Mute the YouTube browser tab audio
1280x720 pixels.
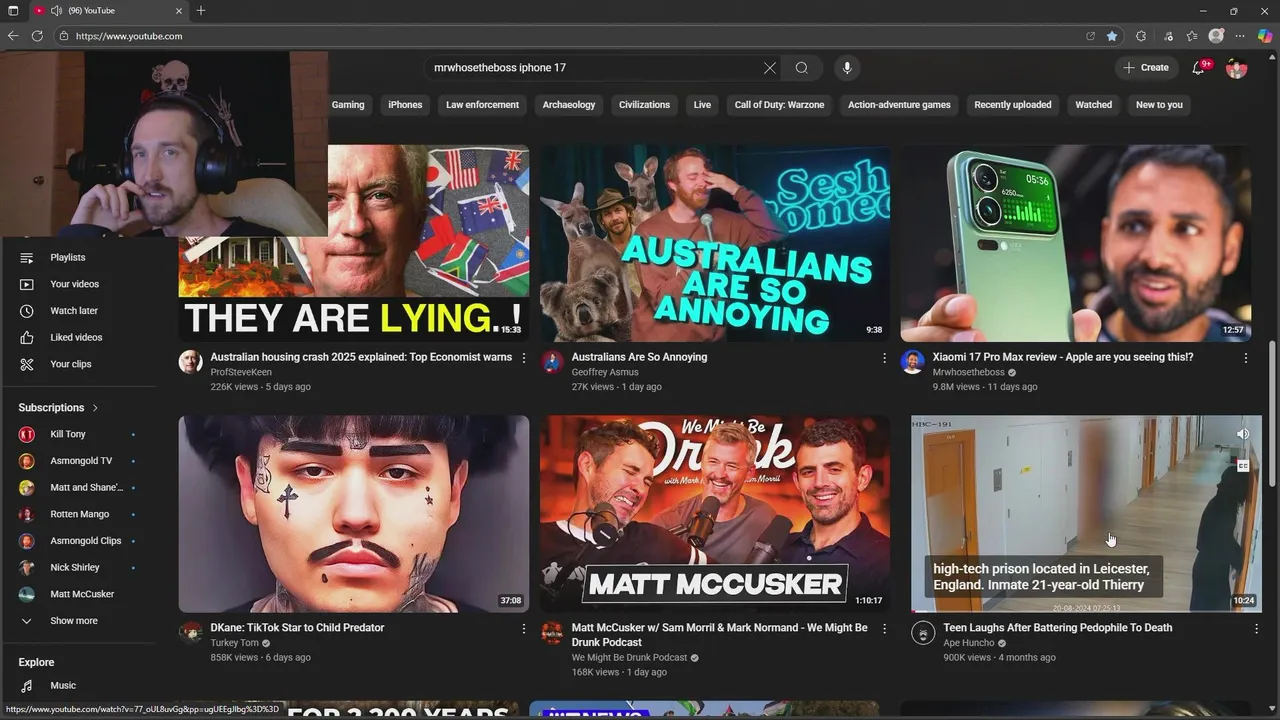coord(56,11)
